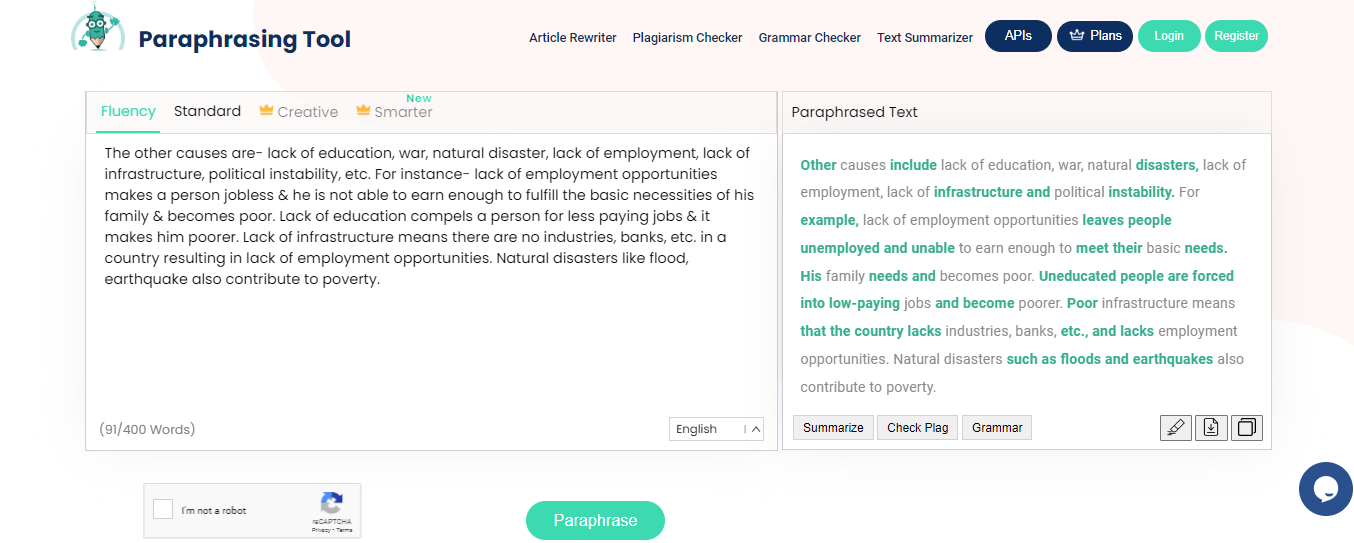The image size is (1354, 543).
Task: Open the Text Summarizer link
Action: (x=925, y=37)
